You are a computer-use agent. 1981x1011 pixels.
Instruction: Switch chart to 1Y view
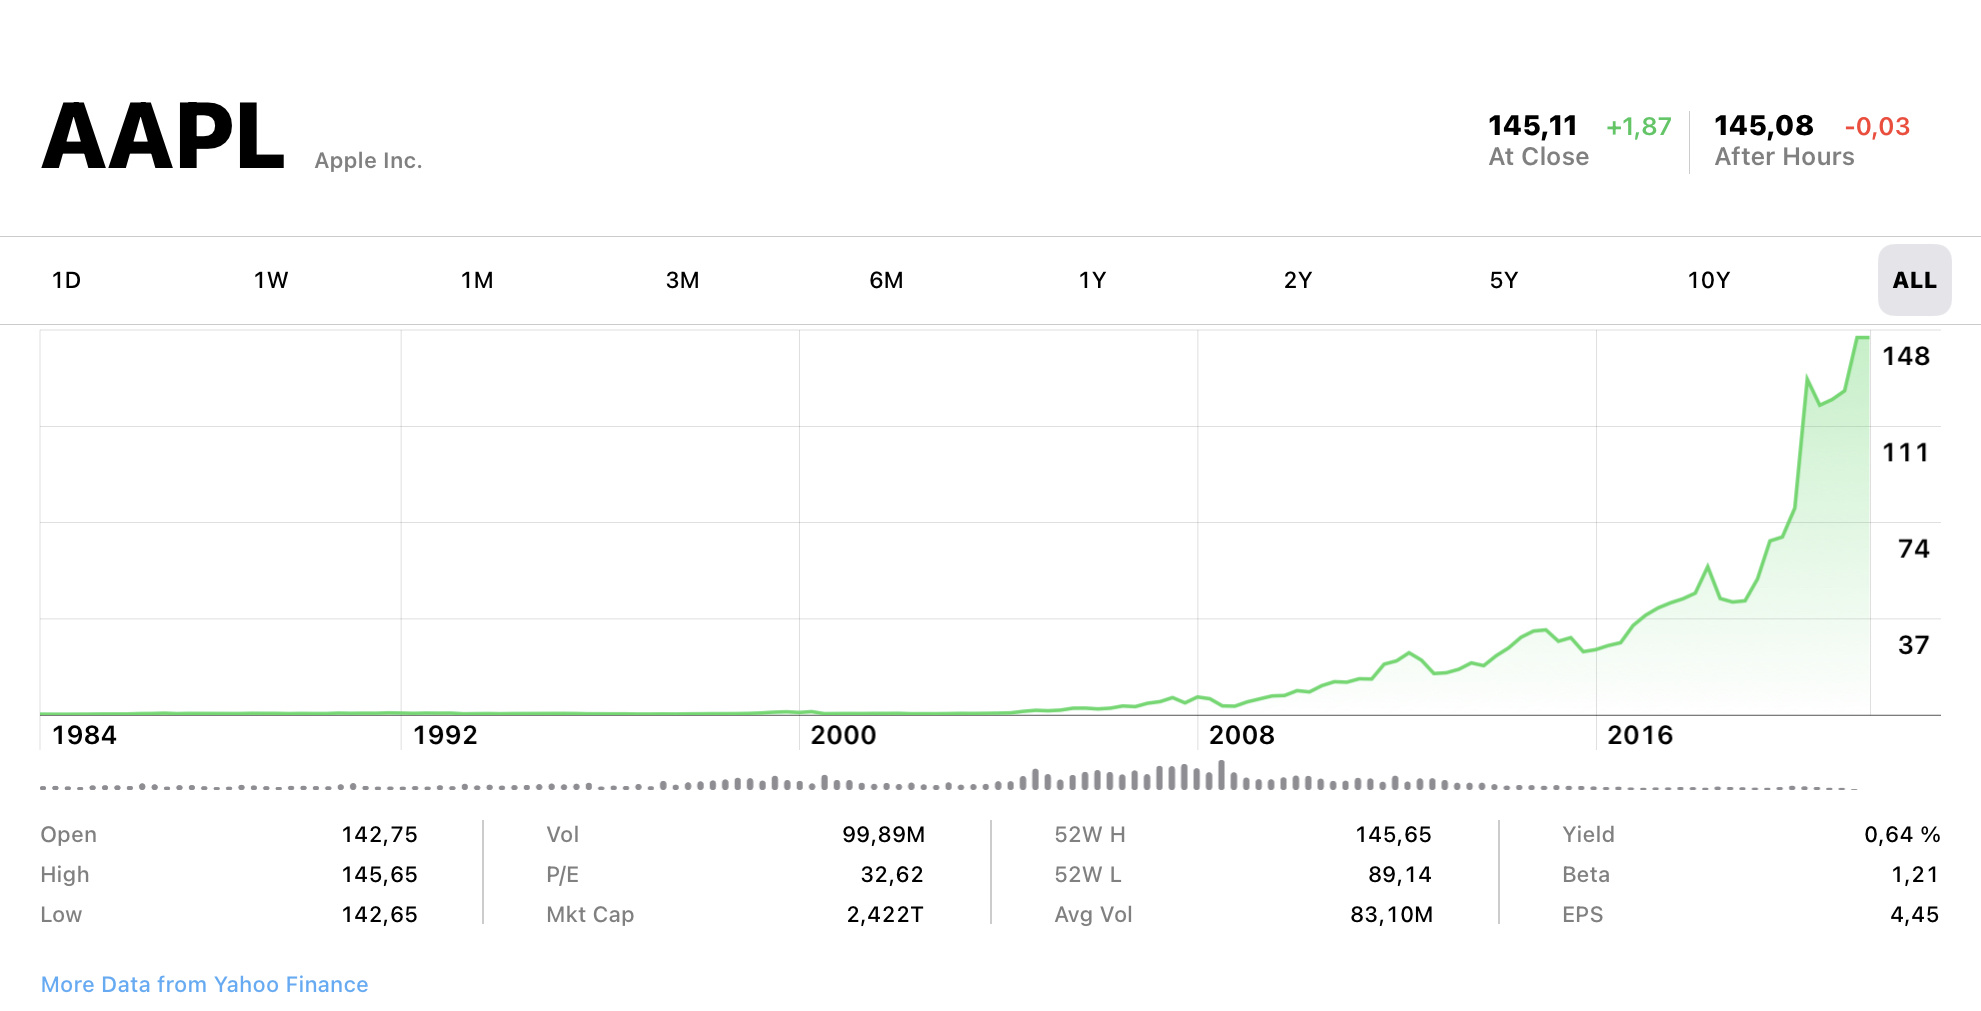click(x=1092, y=280)
